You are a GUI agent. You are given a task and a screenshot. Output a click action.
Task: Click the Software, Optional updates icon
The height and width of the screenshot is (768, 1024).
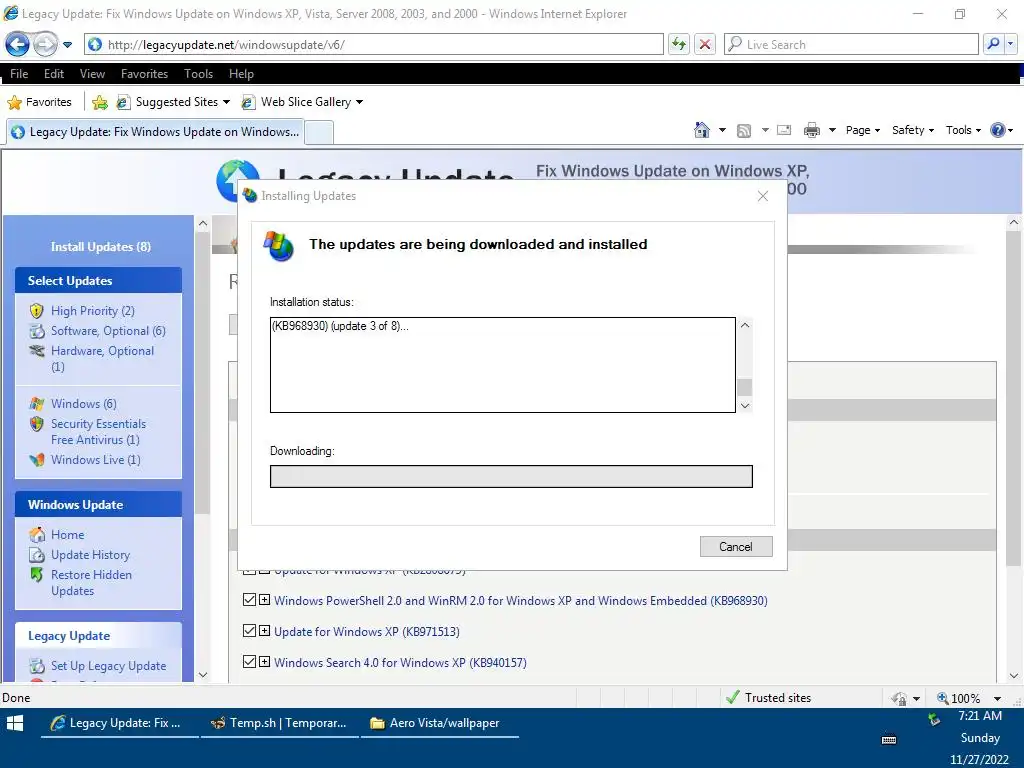pyautogui.click(x=37, y=331)
